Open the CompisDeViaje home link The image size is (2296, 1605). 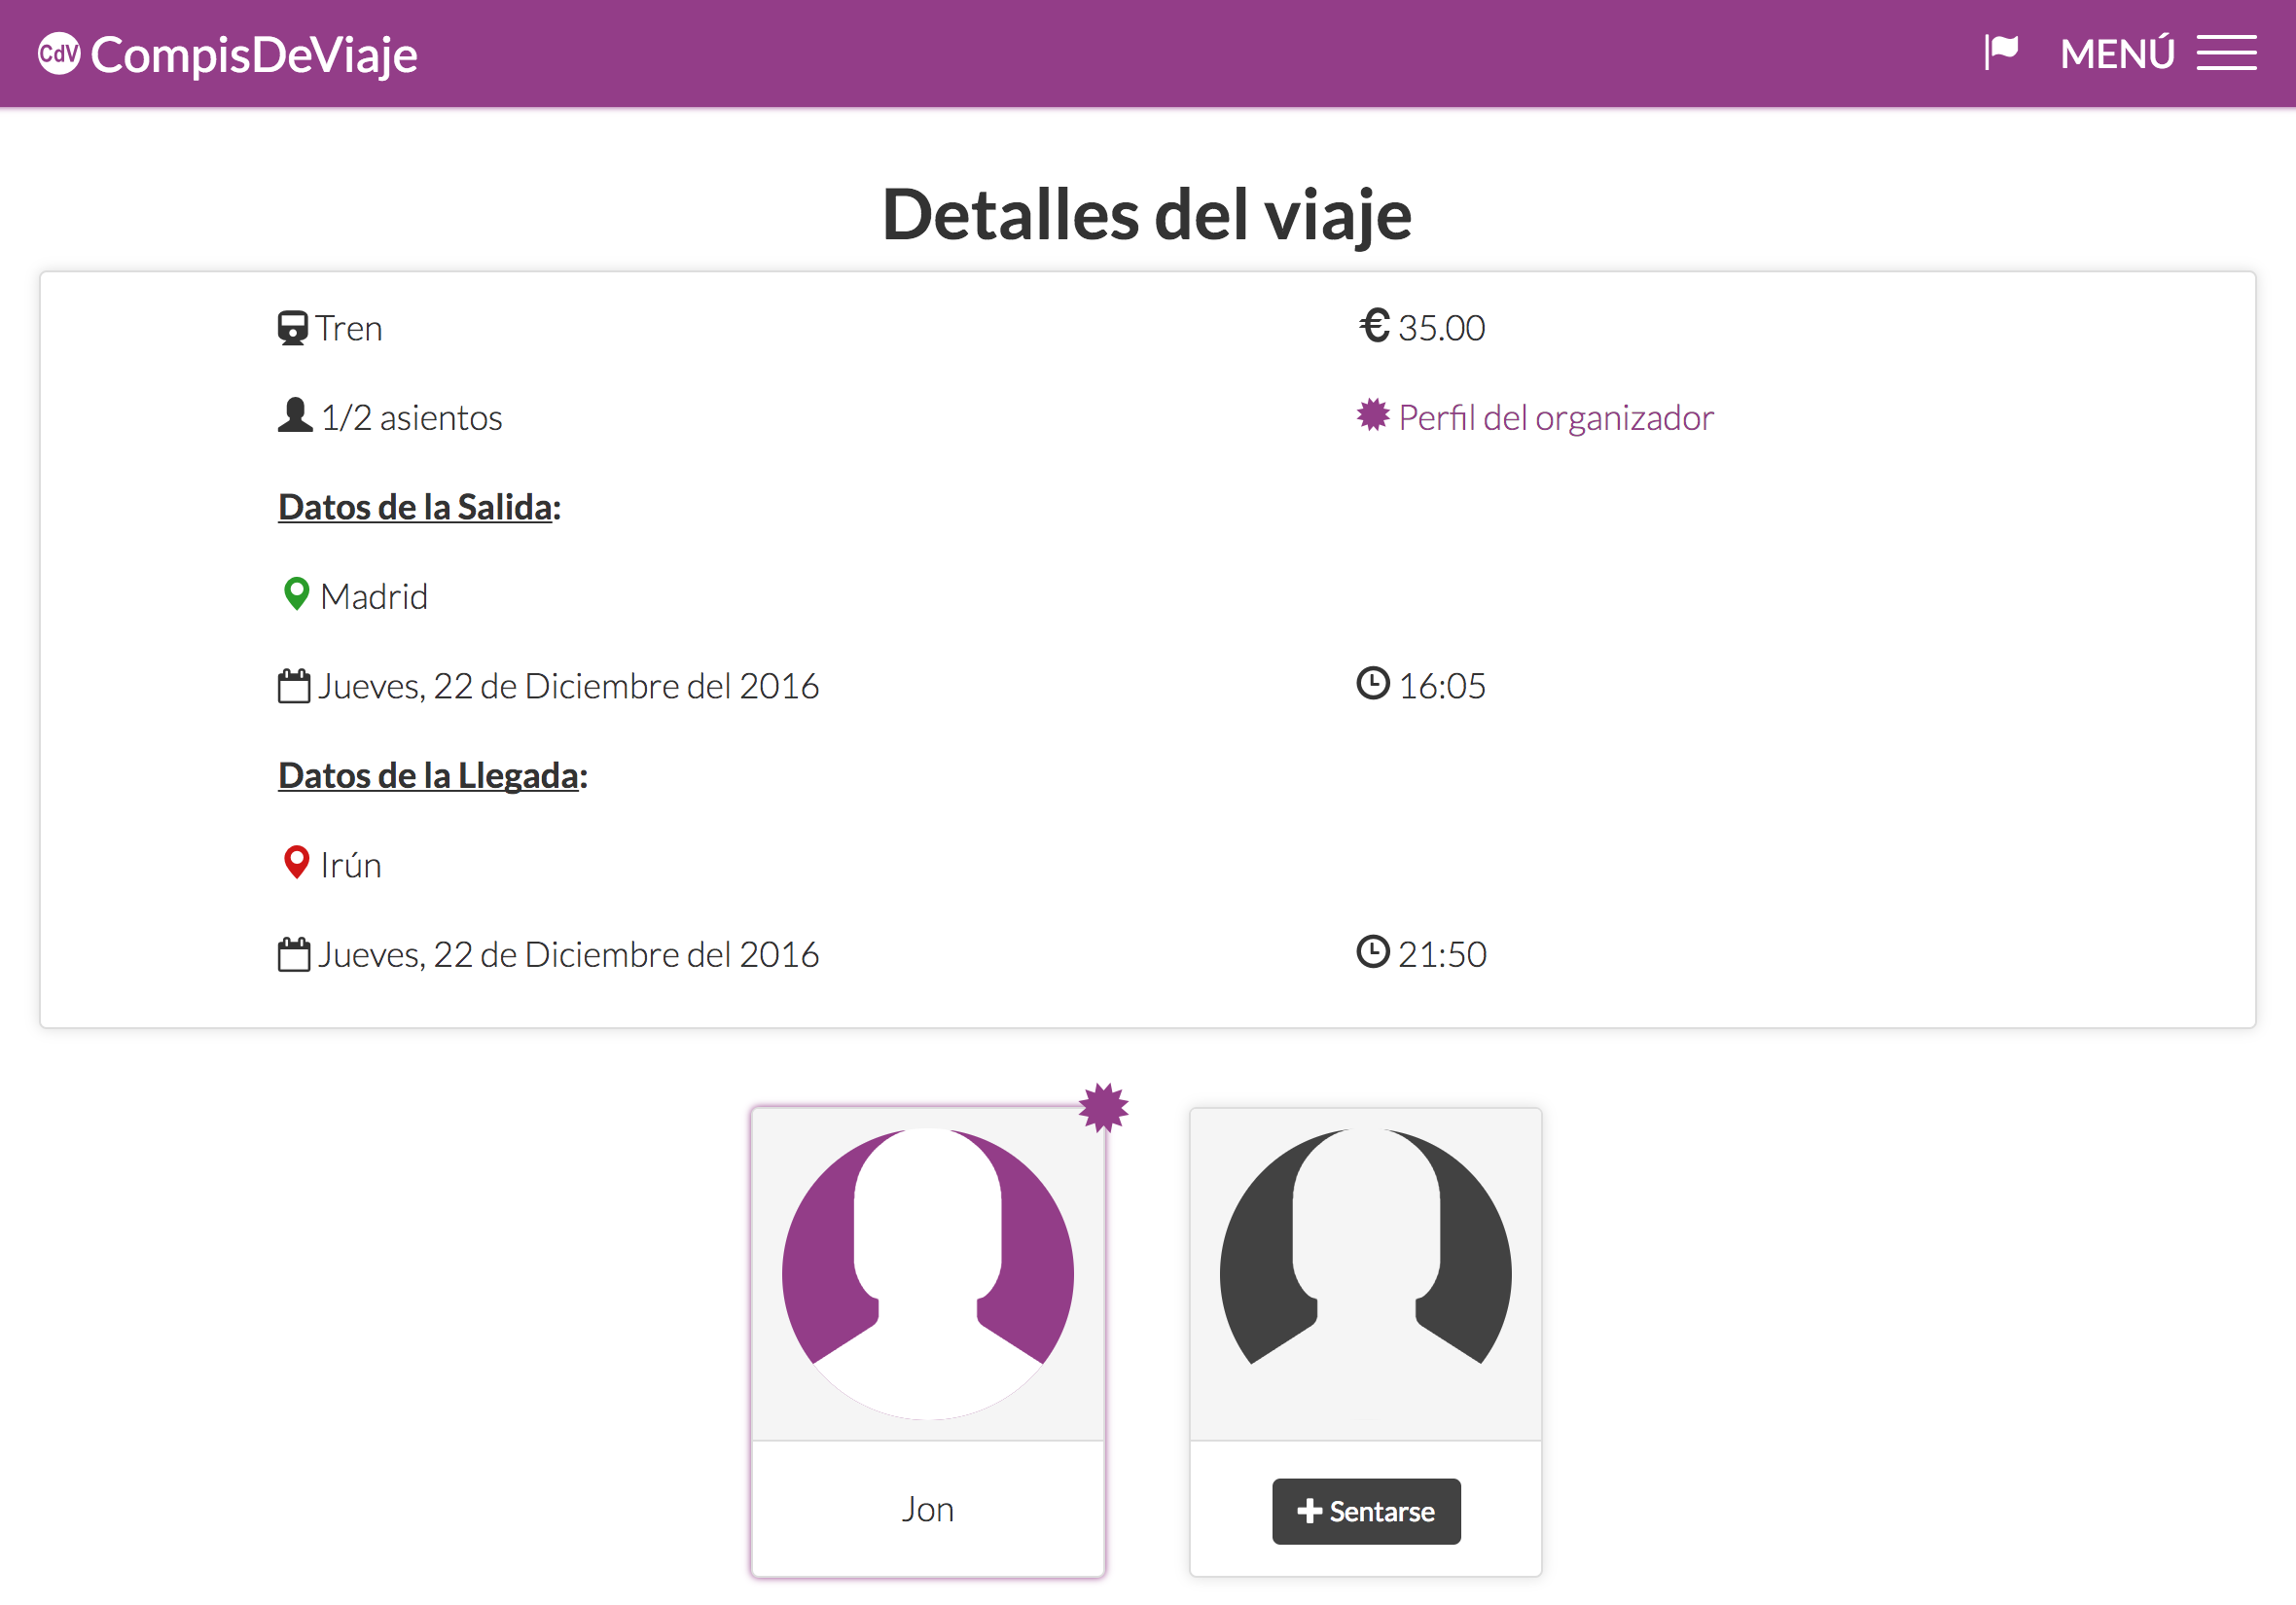point(228,54)
